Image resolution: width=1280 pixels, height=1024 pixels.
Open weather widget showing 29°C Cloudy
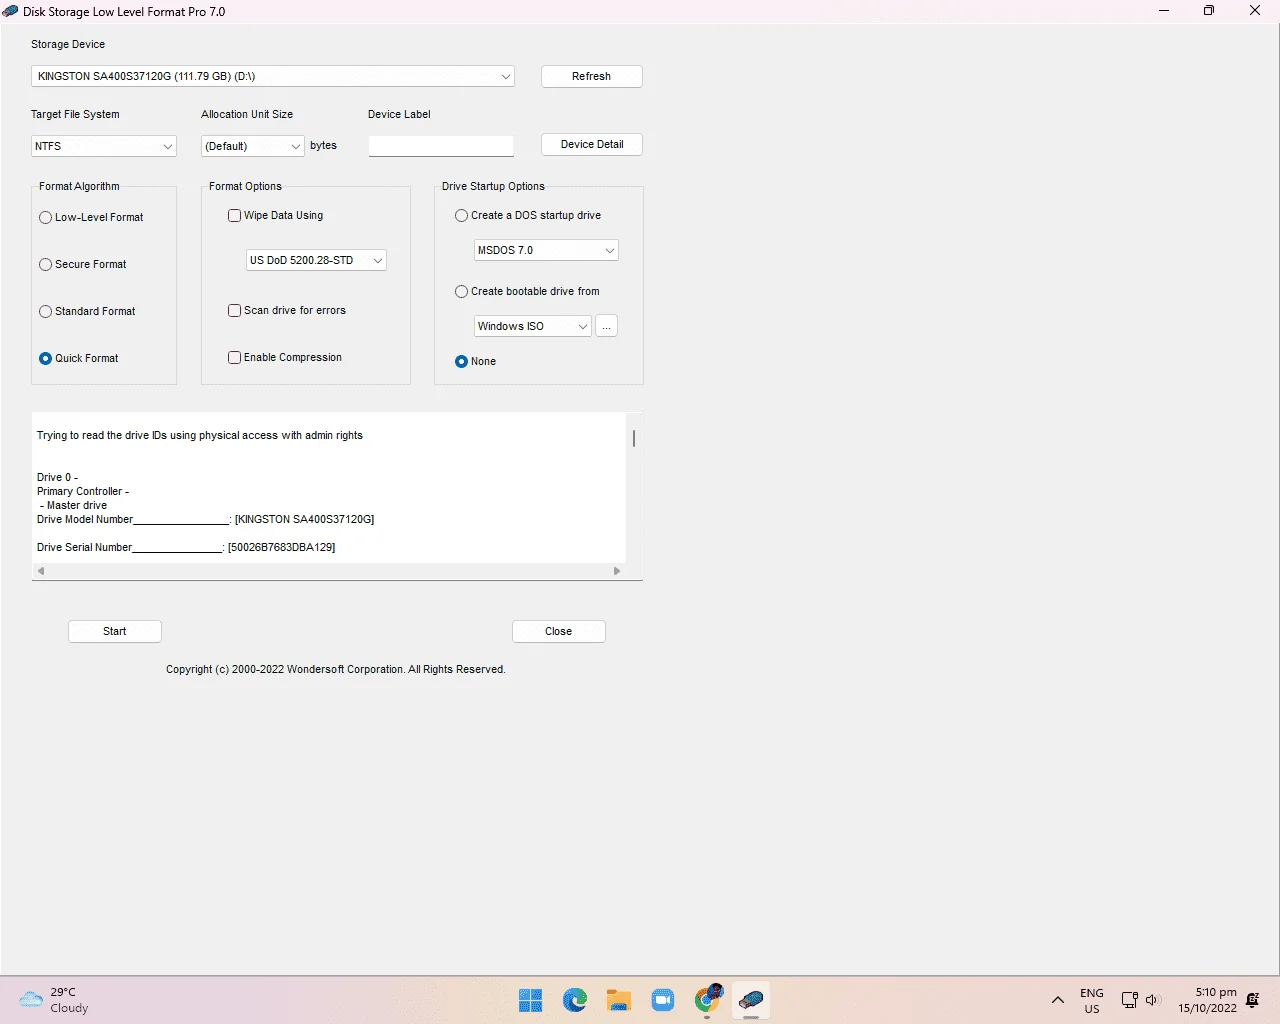[x=54, y=1000]
